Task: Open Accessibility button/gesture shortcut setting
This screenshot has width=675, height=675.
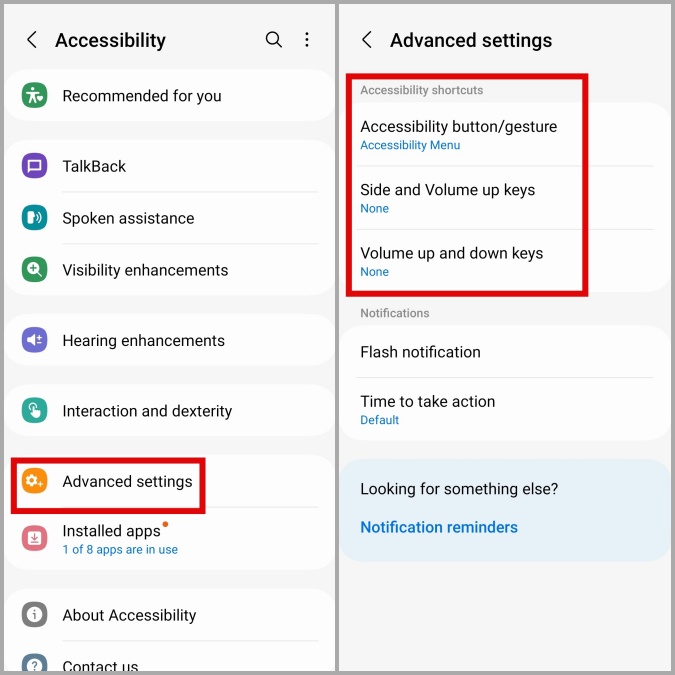Action: click(458, 135)
